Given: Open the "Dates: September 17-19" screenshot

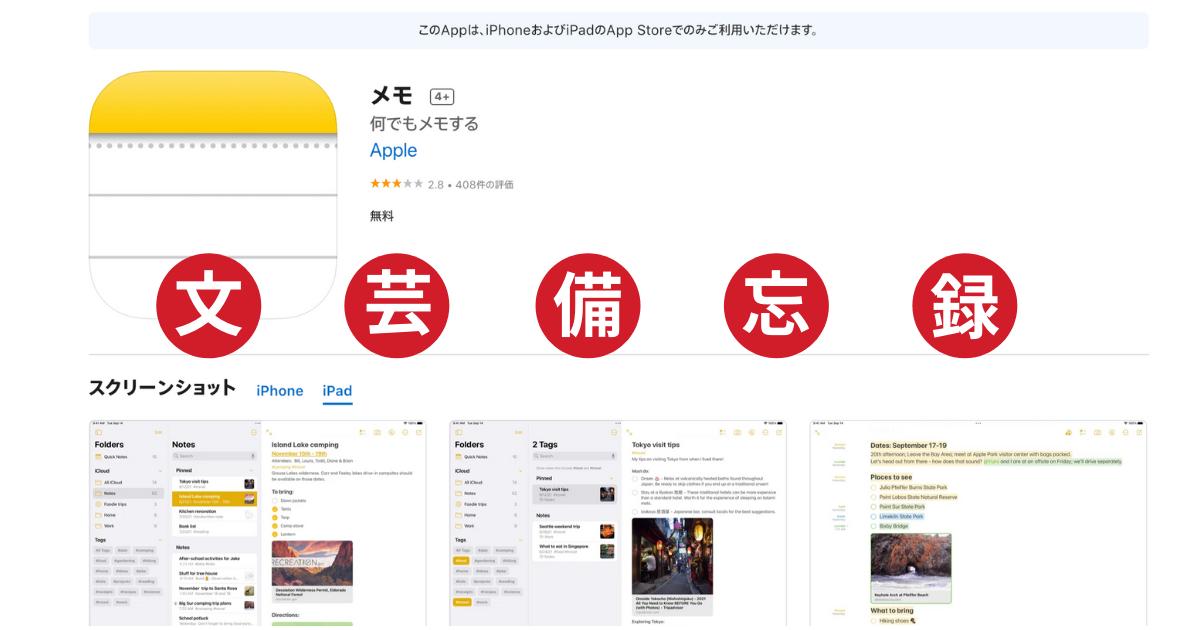Looking at the screenshot, I should (x=979, y=524).
